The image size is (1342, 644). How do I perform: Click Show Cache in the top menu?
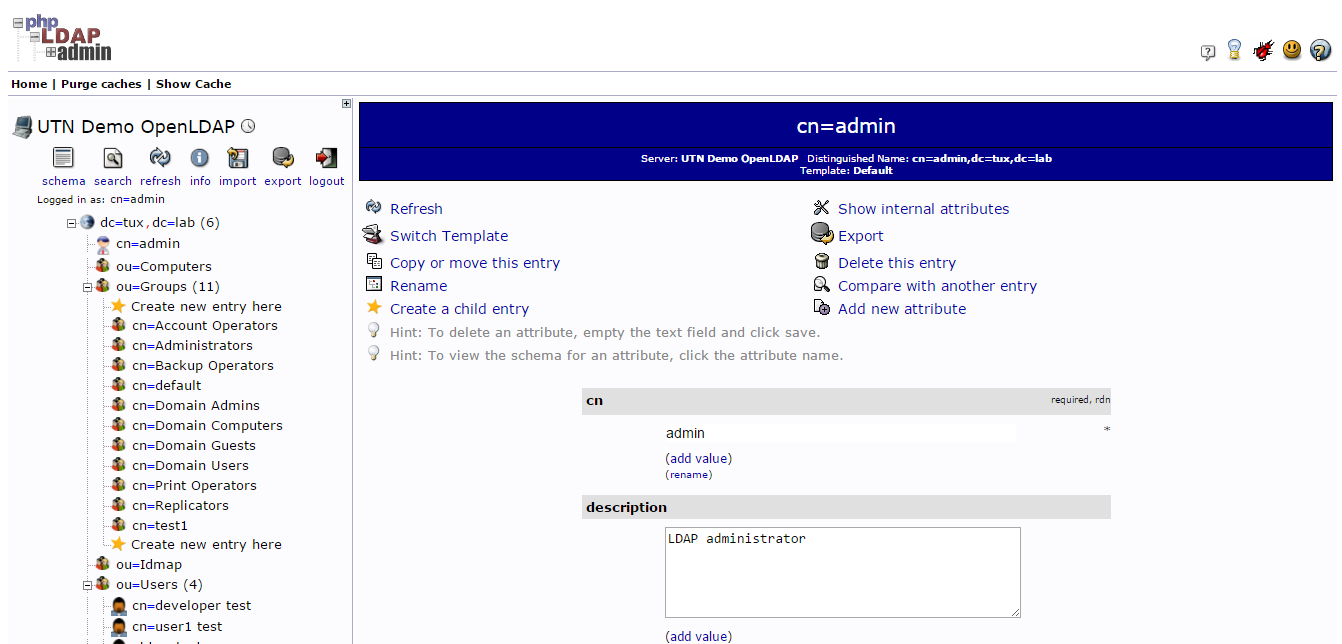[x=193, y=84]
